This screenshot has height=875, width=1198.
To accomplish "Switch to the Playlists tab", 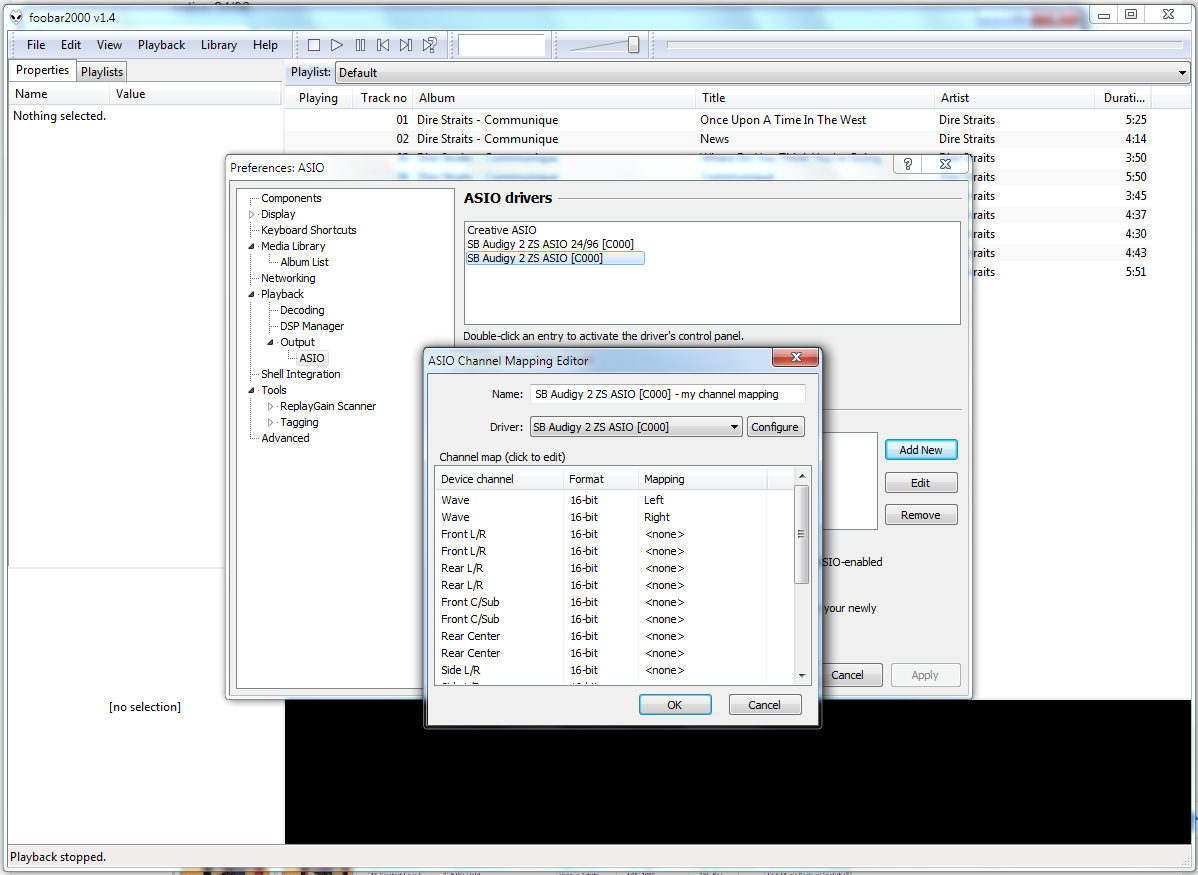I will (102, 72).
